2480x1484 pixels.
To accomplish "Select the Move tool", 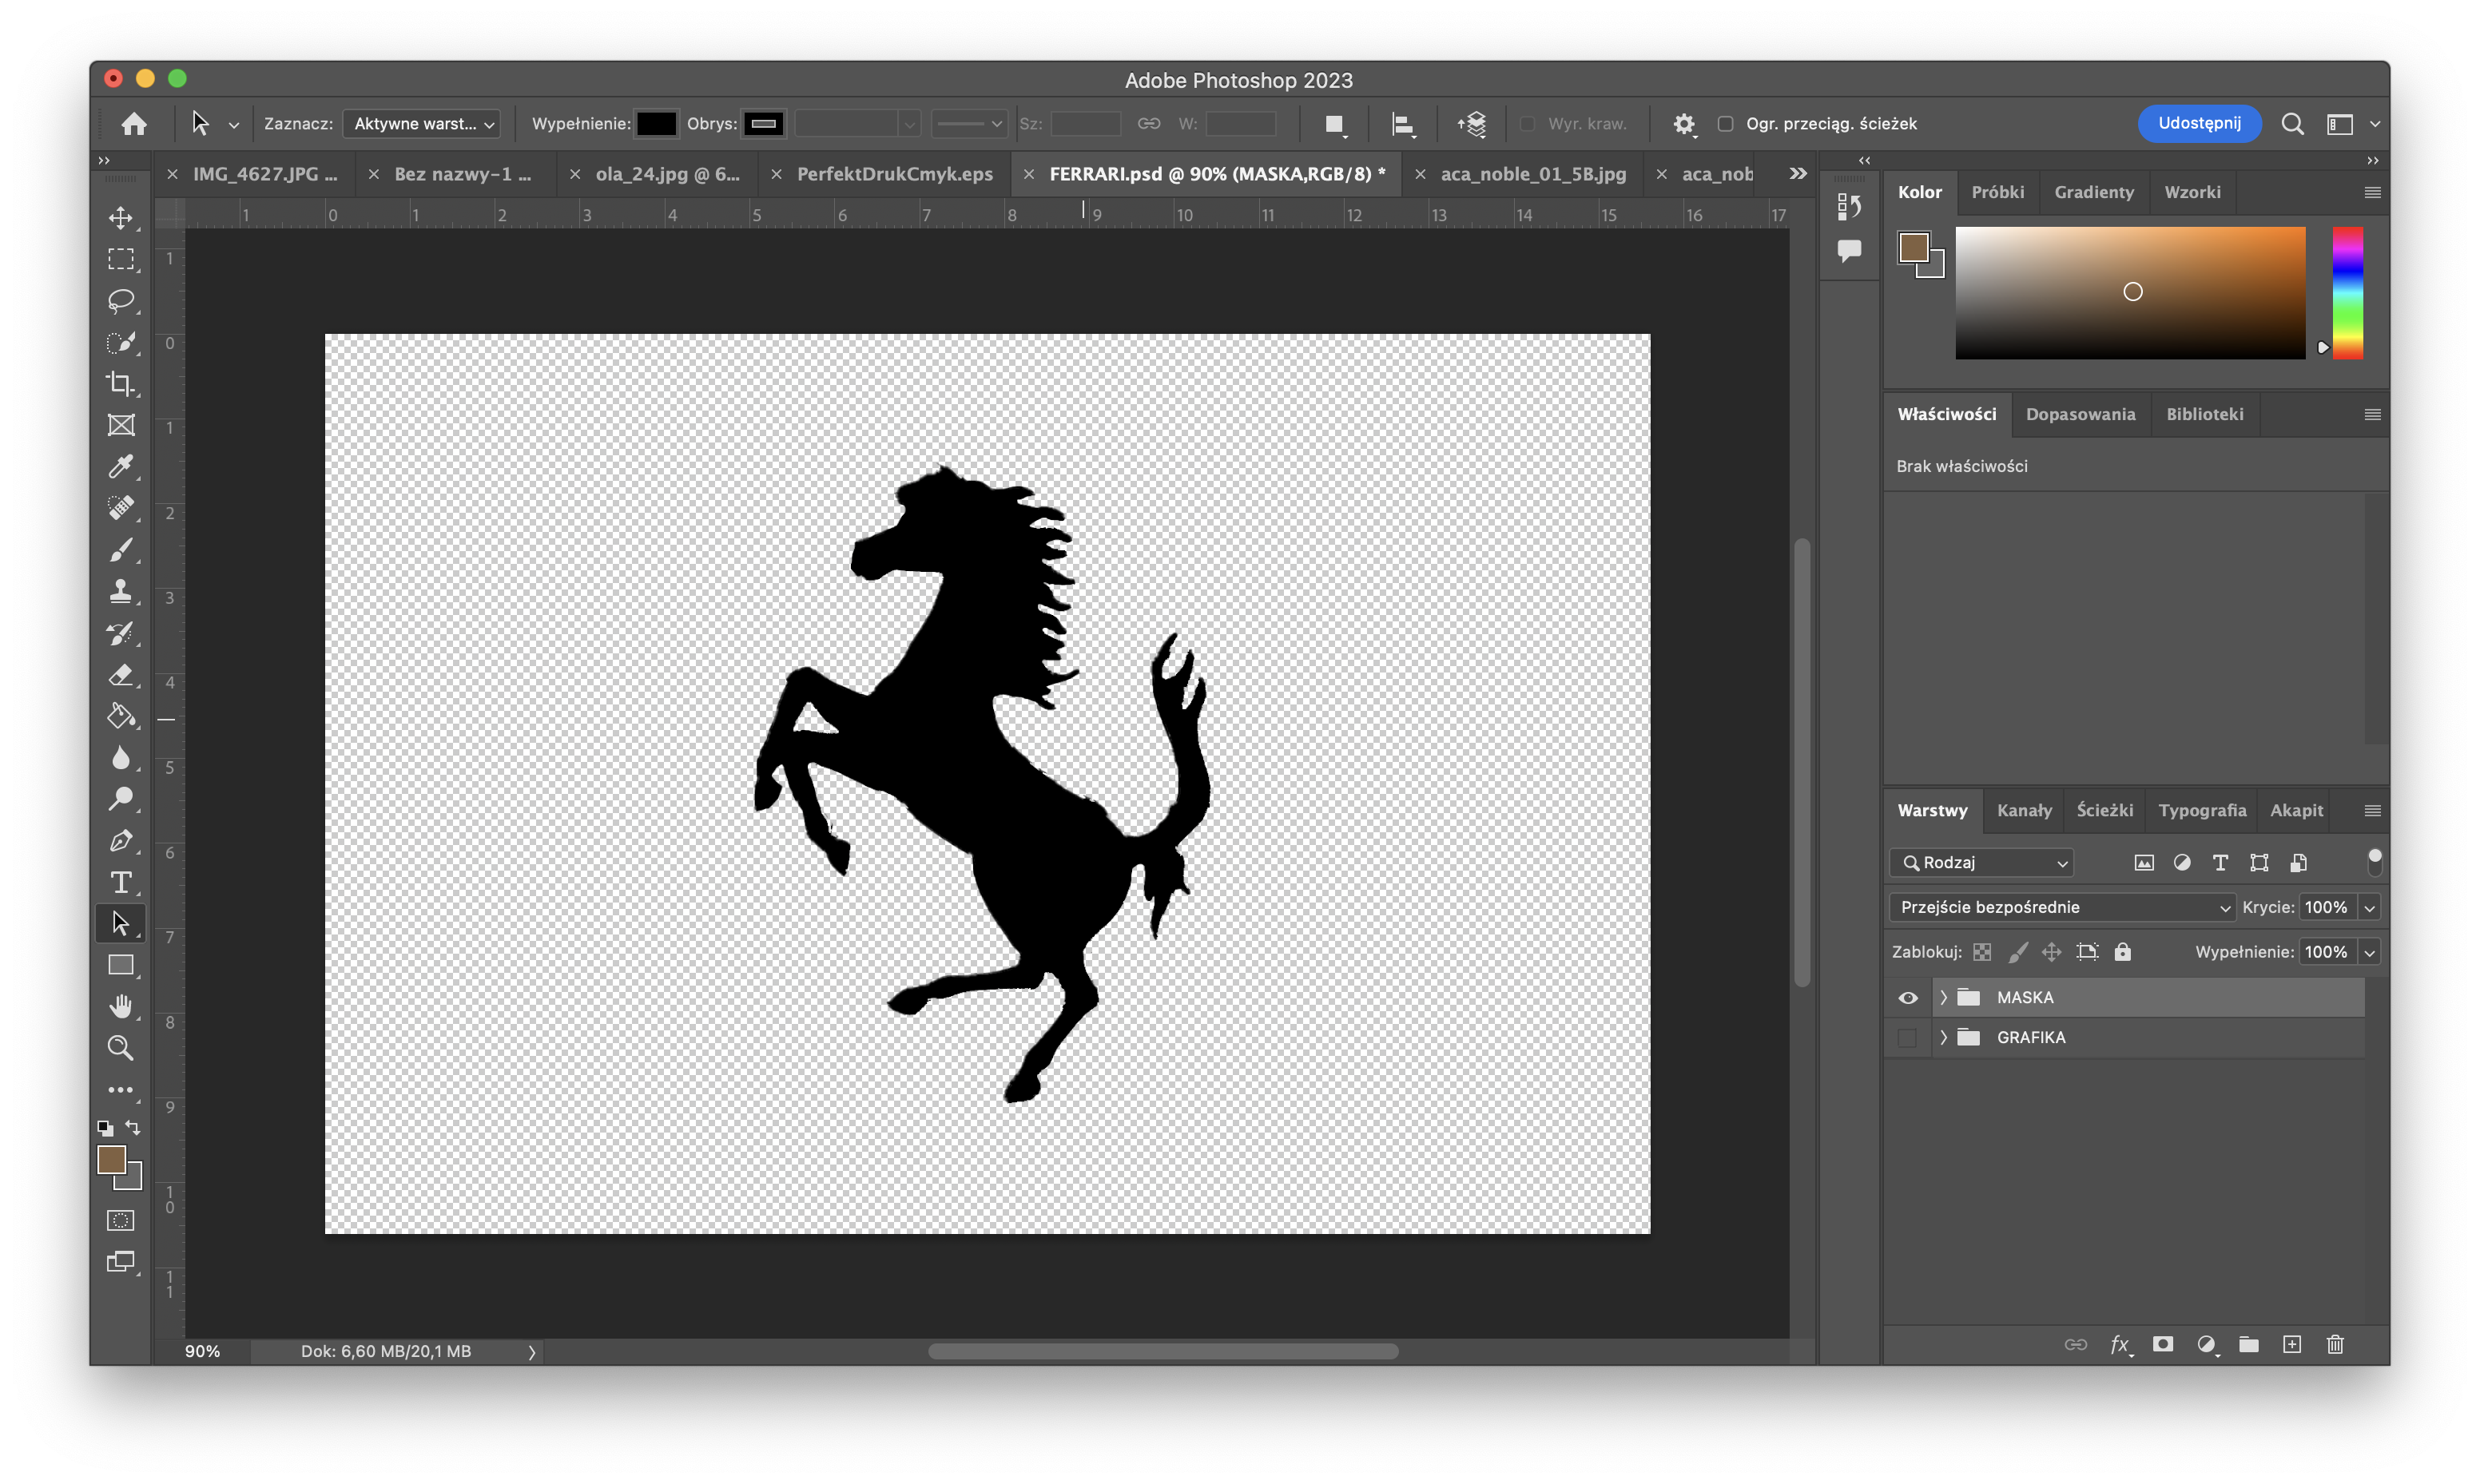I will (121, 218).
